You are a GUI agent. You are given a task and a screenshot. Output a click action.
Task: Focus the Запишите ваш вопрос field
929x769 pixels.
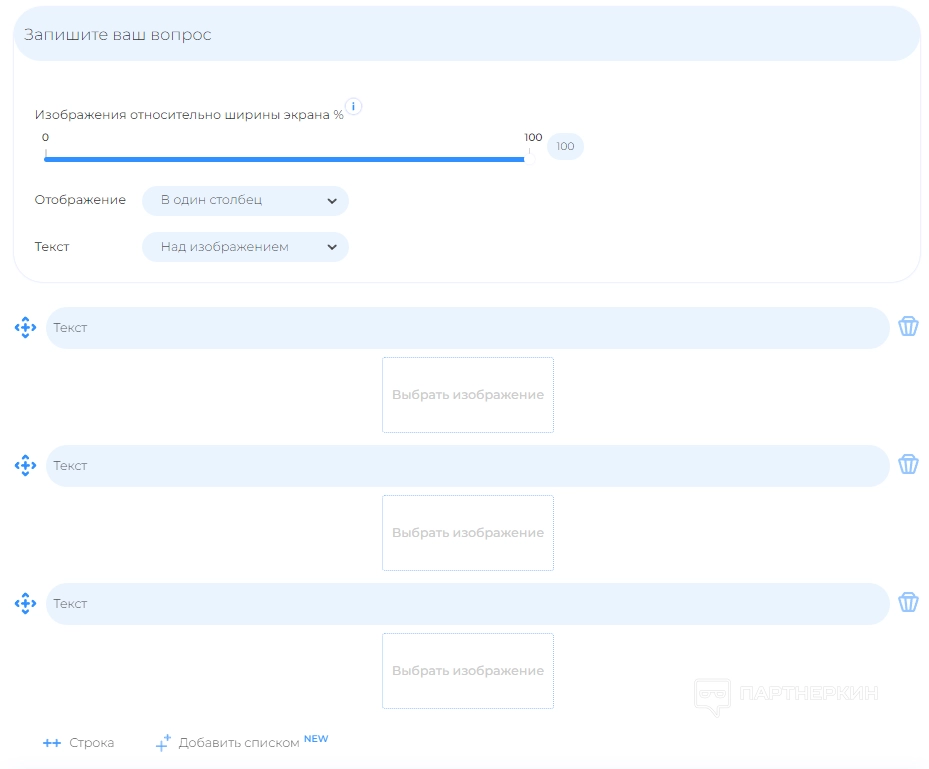click(x=466, y=35)
